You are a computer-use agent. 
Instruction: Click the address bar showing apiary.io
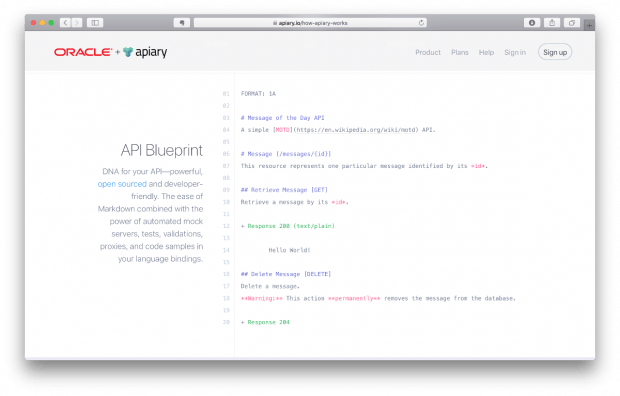click(310, 23)
